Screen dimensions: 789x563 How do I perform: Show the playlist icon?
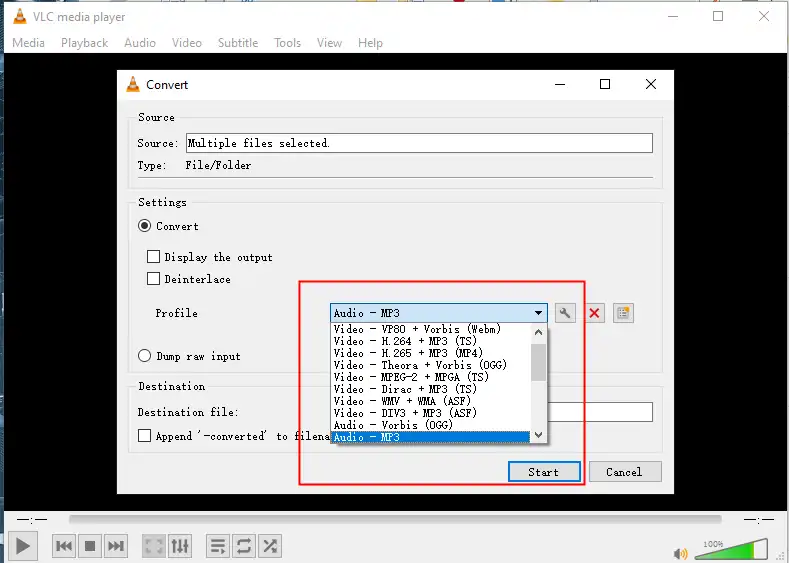point(218,546)
